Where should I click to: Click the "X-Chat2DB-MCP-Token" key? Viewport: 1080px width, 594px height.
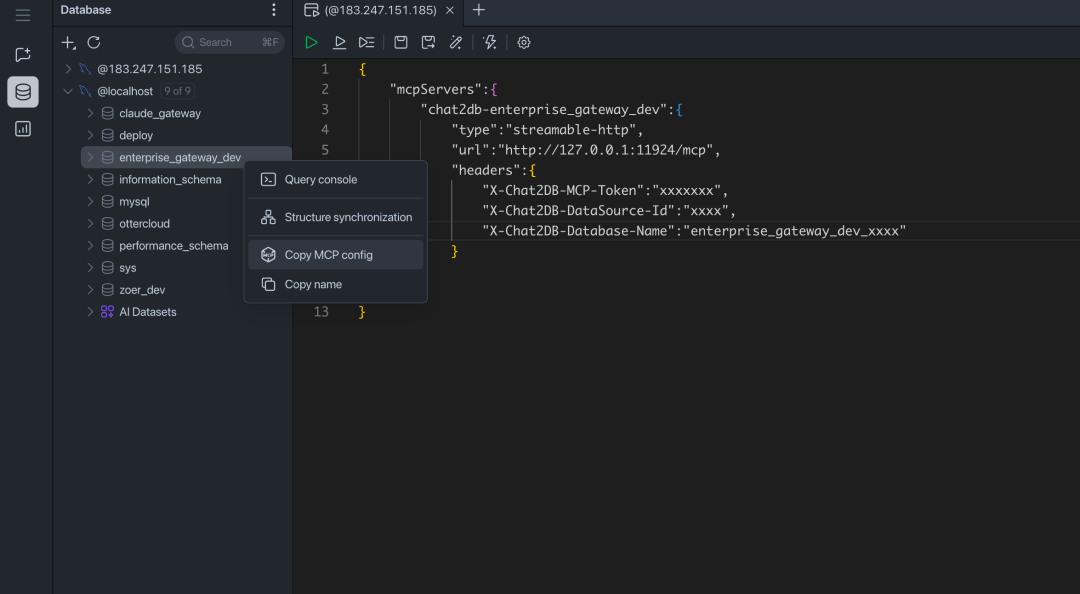tap(563, 190)
